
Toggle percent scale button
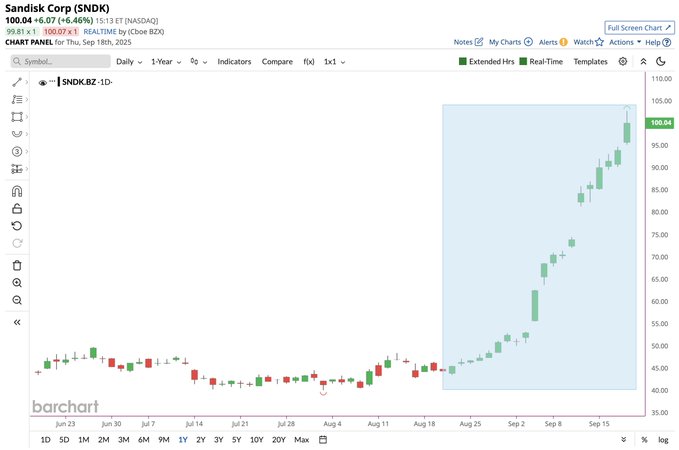[x=644, y=440]
